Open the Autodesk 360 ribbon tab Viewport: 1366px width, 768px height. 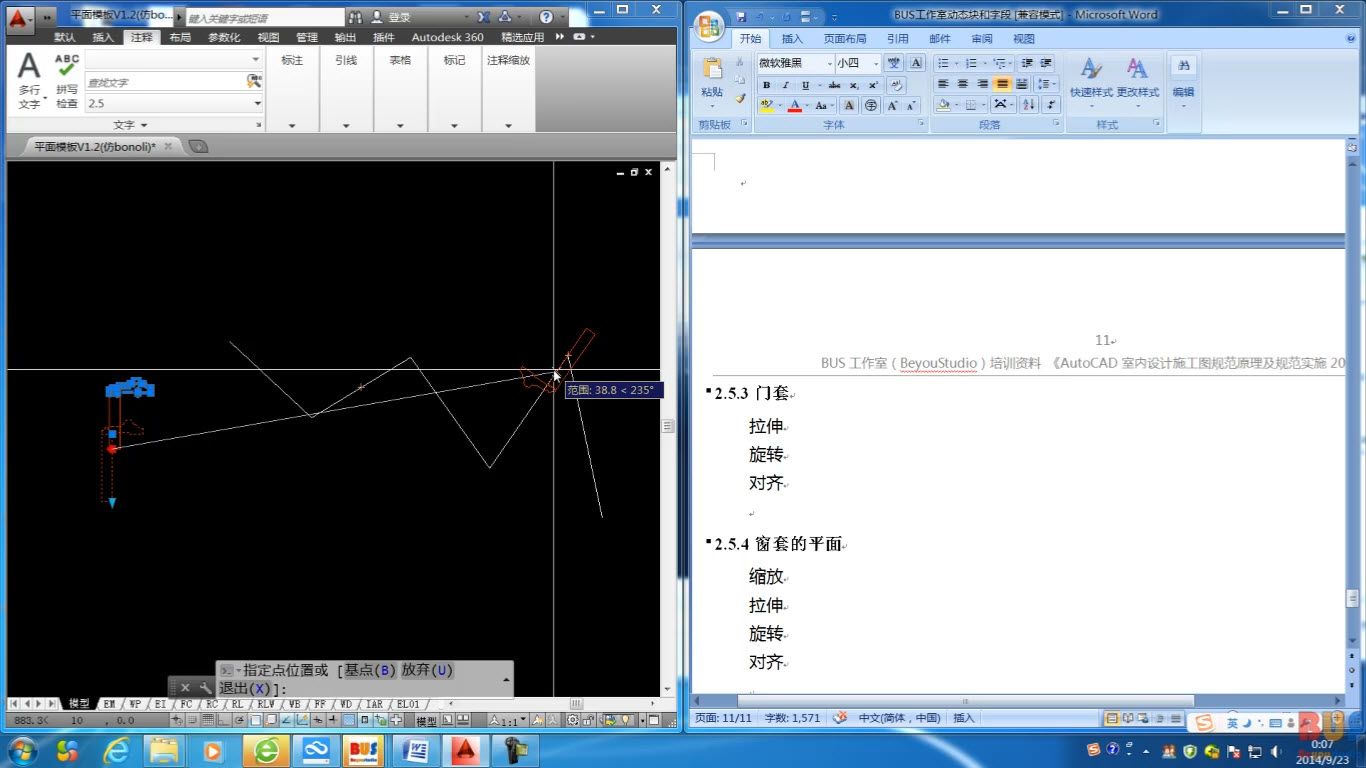(447, 37)
